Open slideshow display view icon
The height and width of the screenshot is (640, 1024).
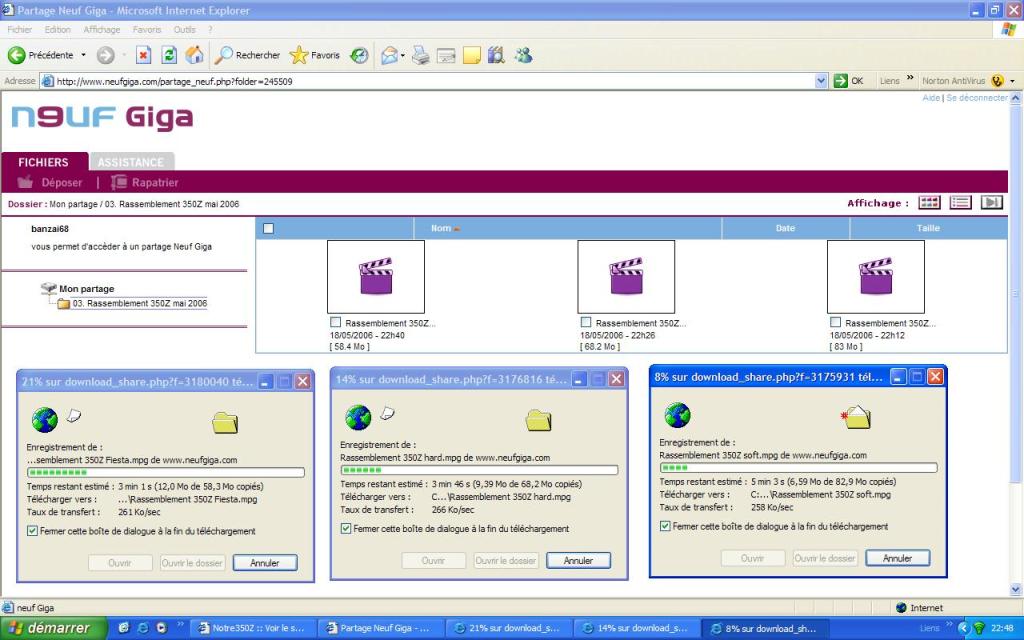[x=991, y=202]
